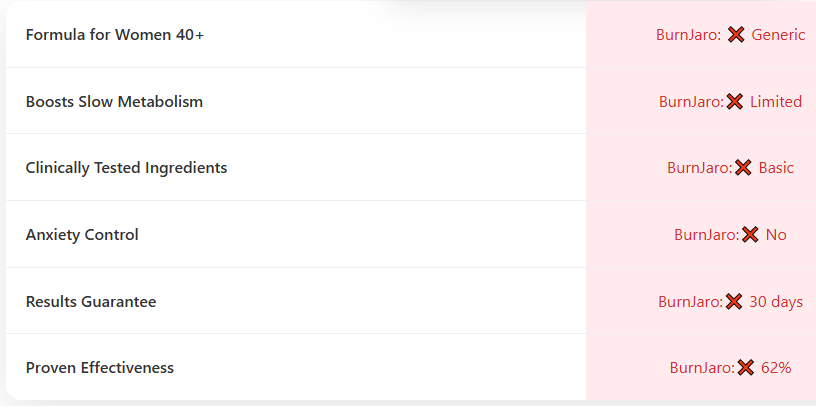
Task: Select the Anxiety Control row label
Action: pos(82,235)
